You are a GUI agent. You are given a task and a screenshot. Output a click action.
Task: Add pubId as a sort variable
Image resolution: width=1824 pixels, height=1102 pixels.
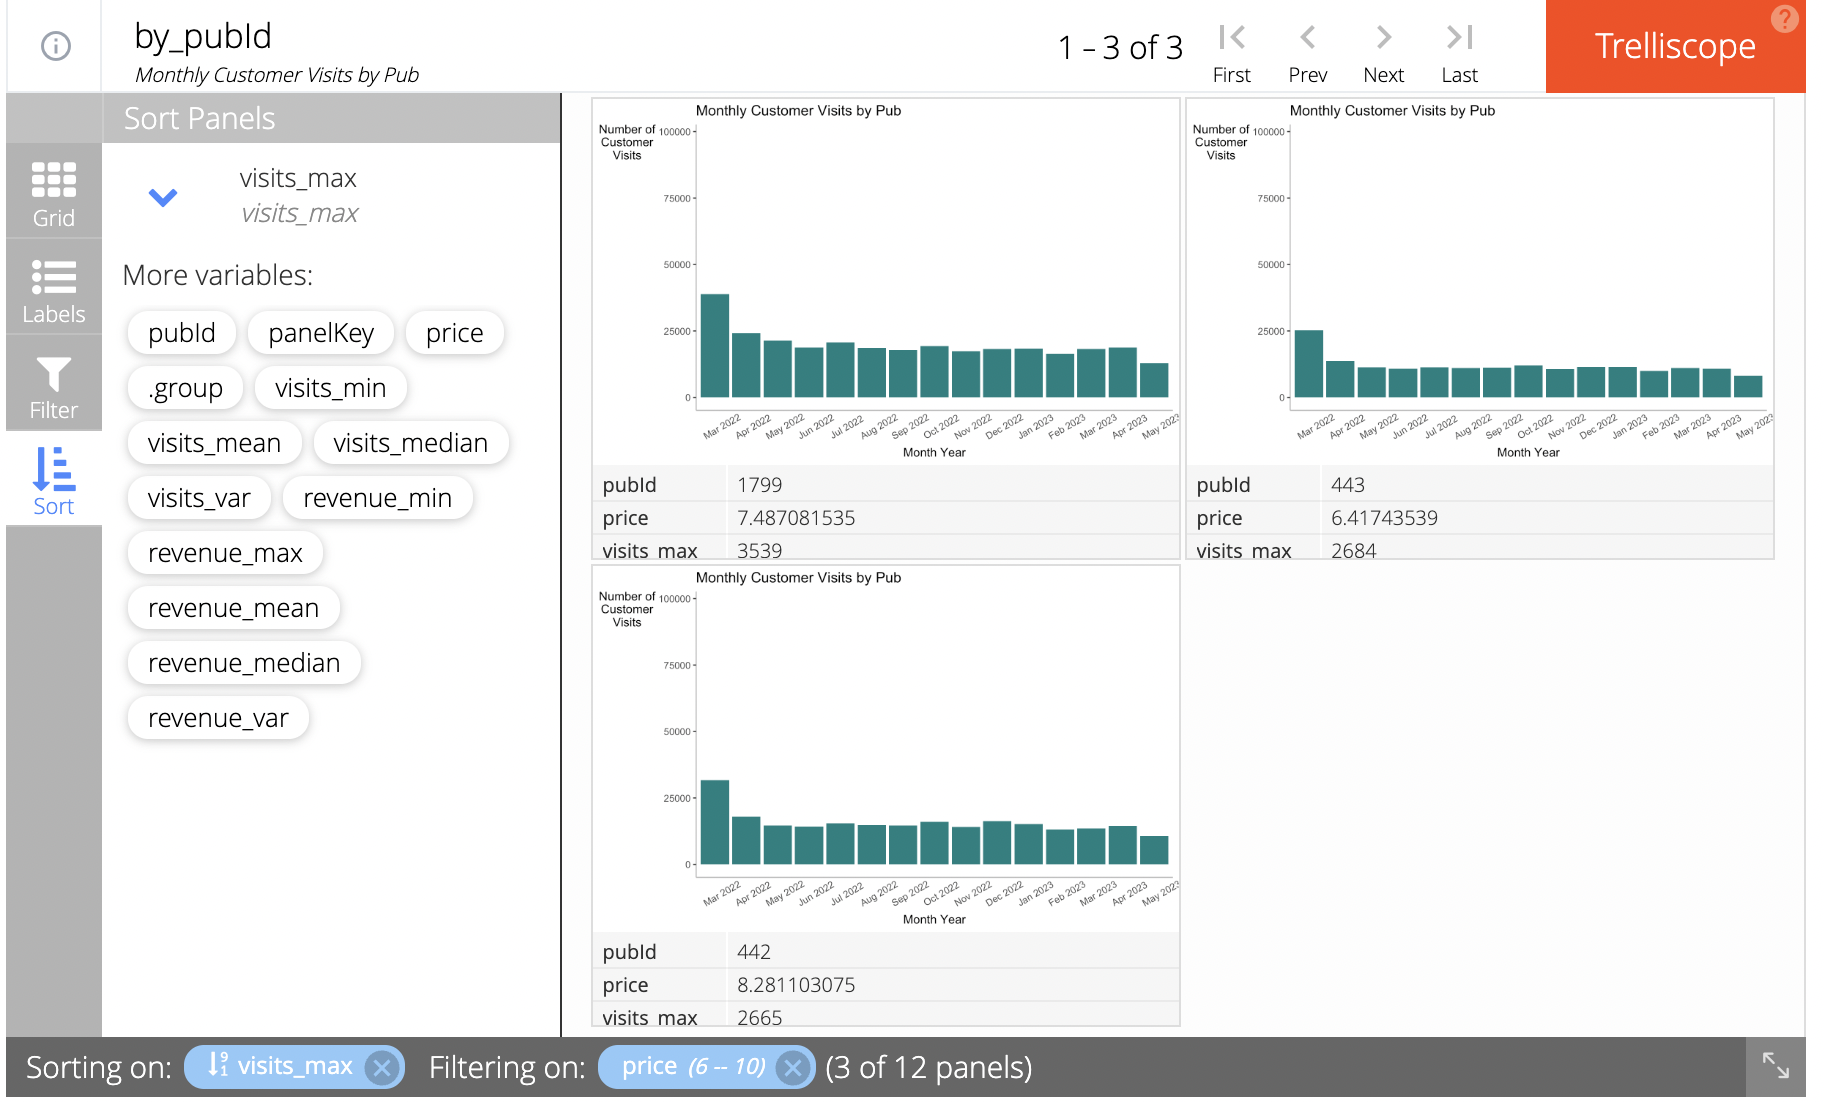click(182, 333)
